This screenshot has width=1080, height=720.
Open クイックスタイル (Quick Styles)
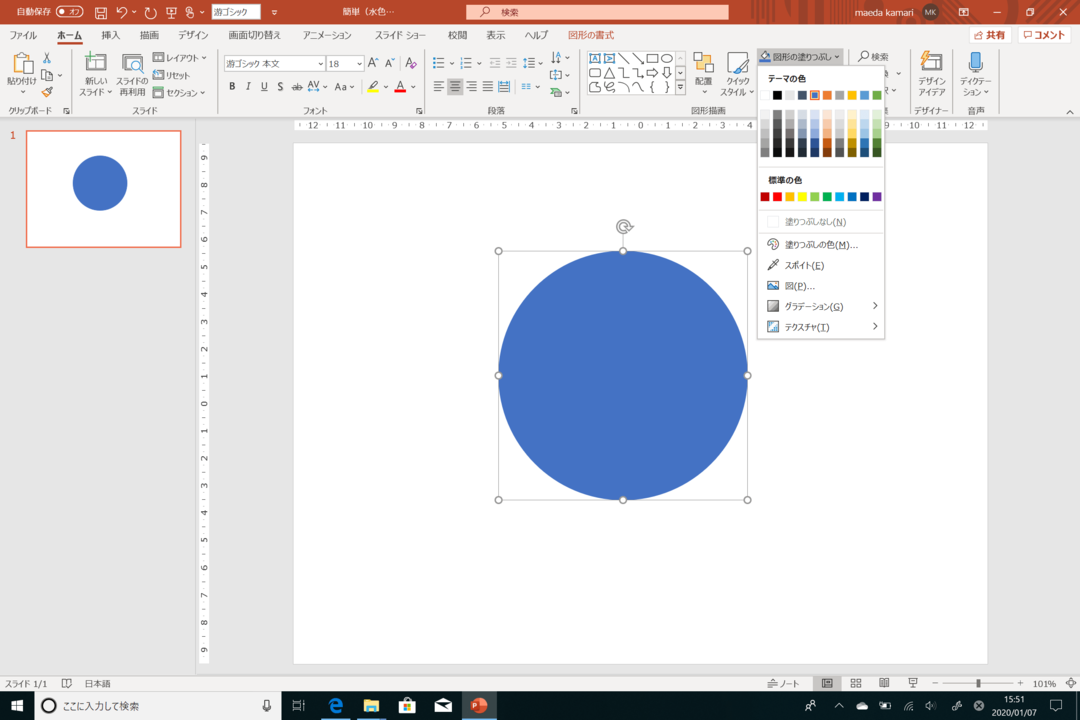pyautogui.click(x=737, y=74)
